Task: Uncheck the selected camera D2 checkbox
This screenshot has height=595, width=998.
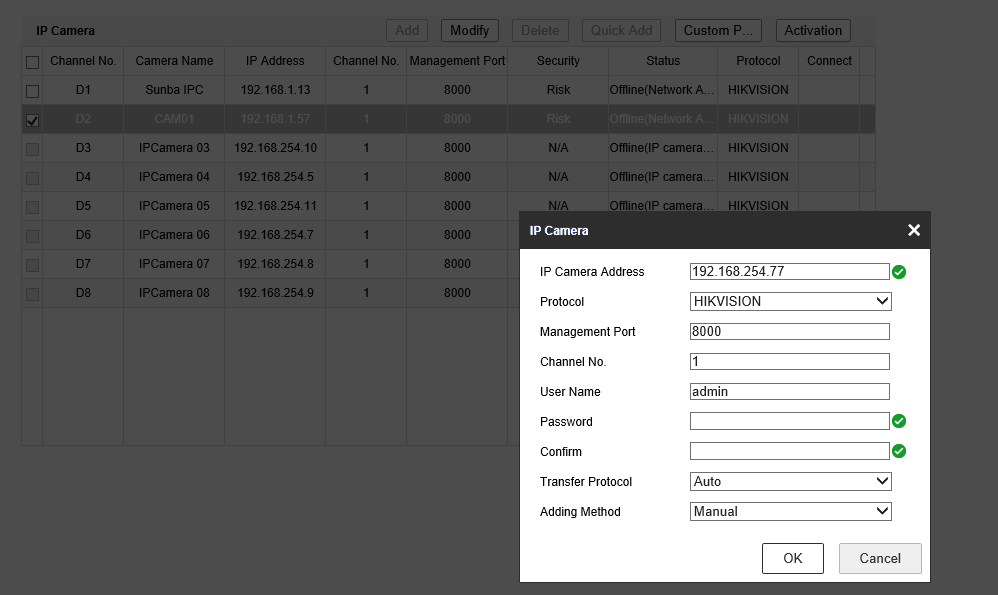Action: [32, 119]
